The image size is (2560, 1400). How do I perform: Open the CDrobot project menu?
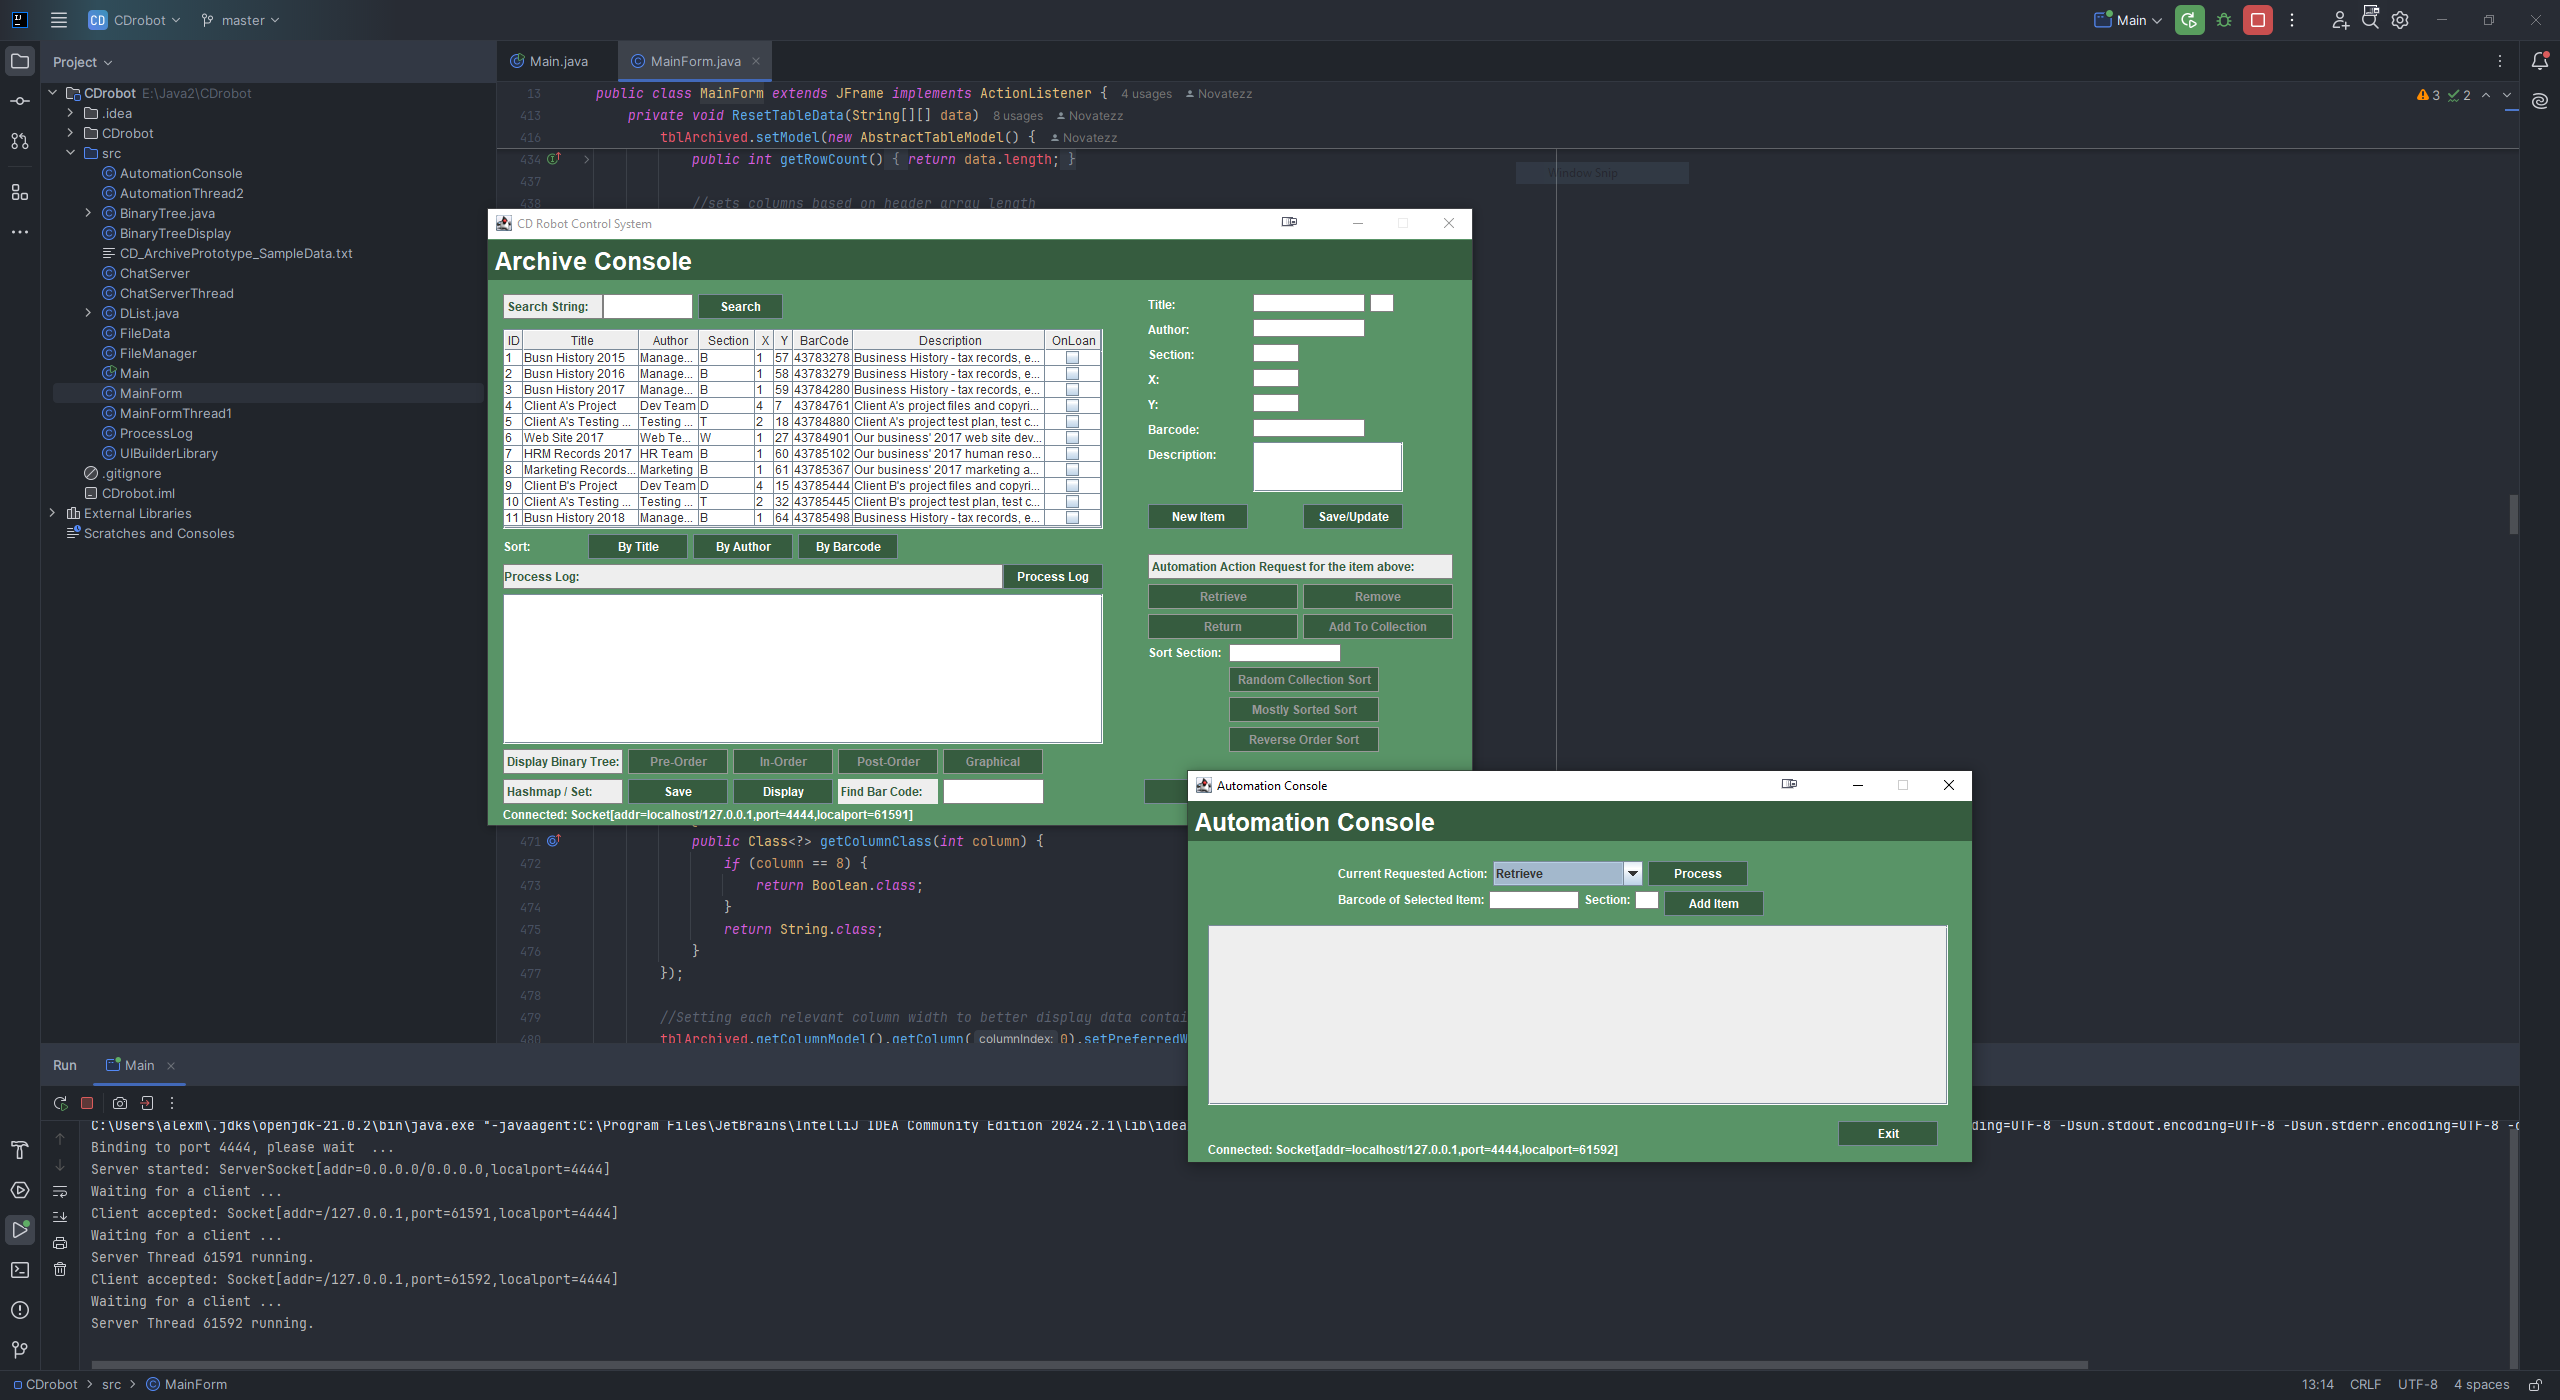pos(135,20)
